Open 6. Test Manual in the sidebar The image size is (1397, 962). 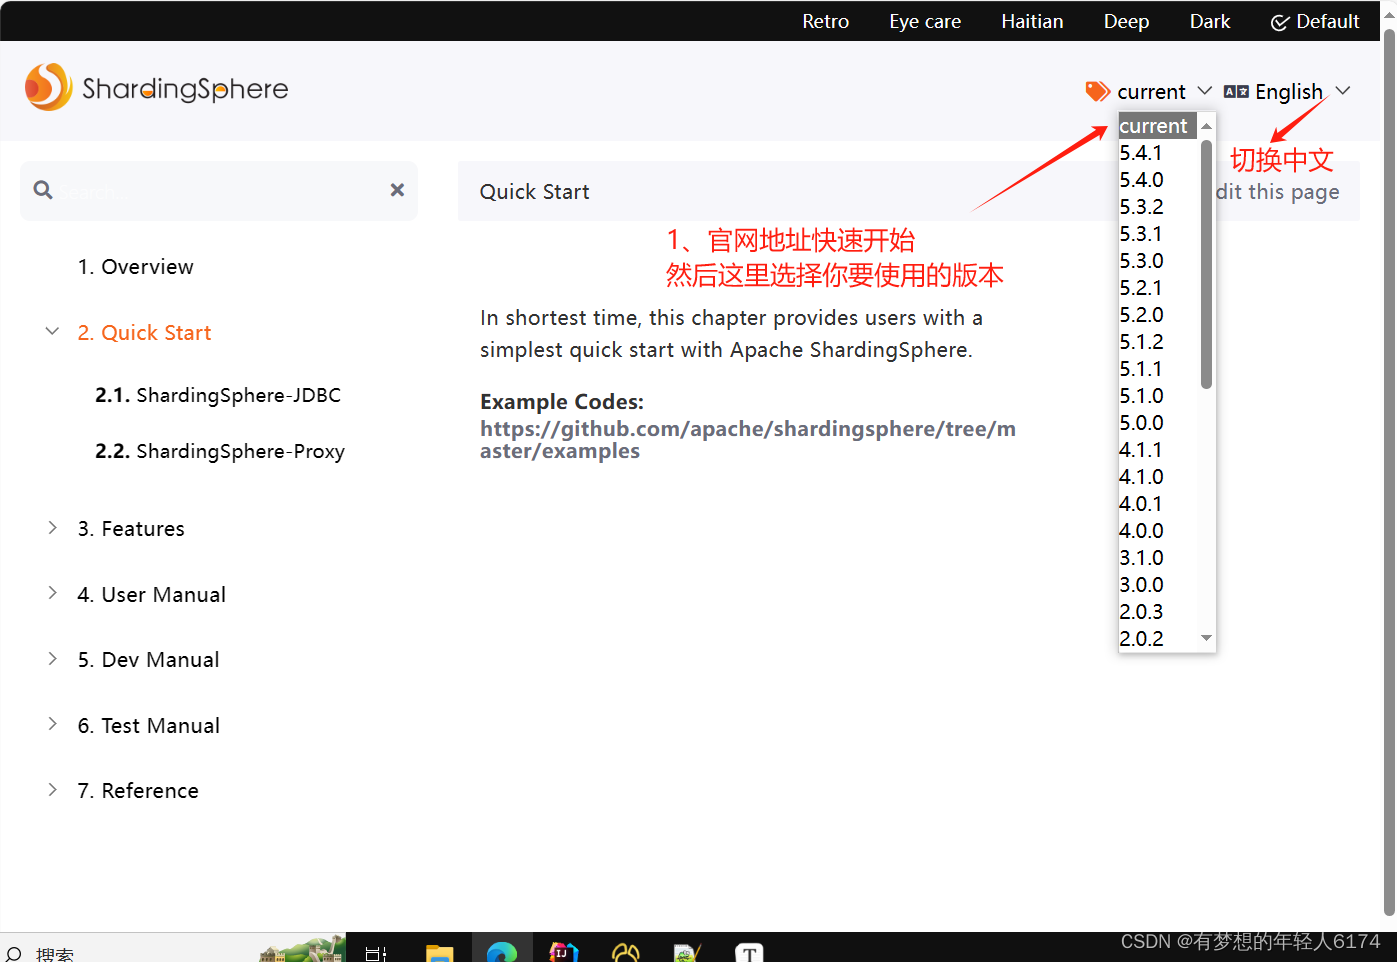[148, 726]
